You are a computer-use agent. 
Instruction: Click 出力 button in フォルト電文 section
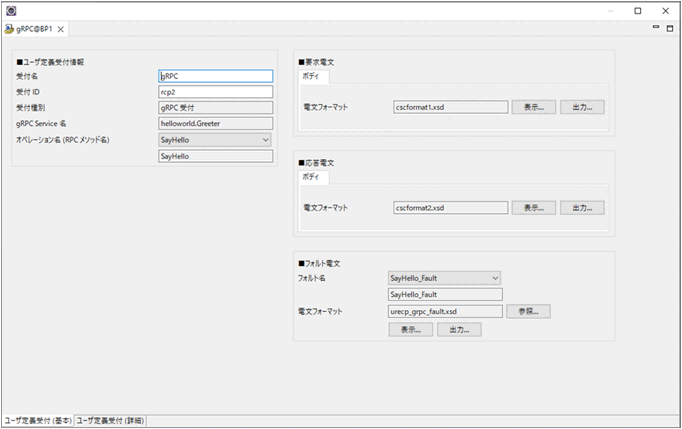coord(459,329)
